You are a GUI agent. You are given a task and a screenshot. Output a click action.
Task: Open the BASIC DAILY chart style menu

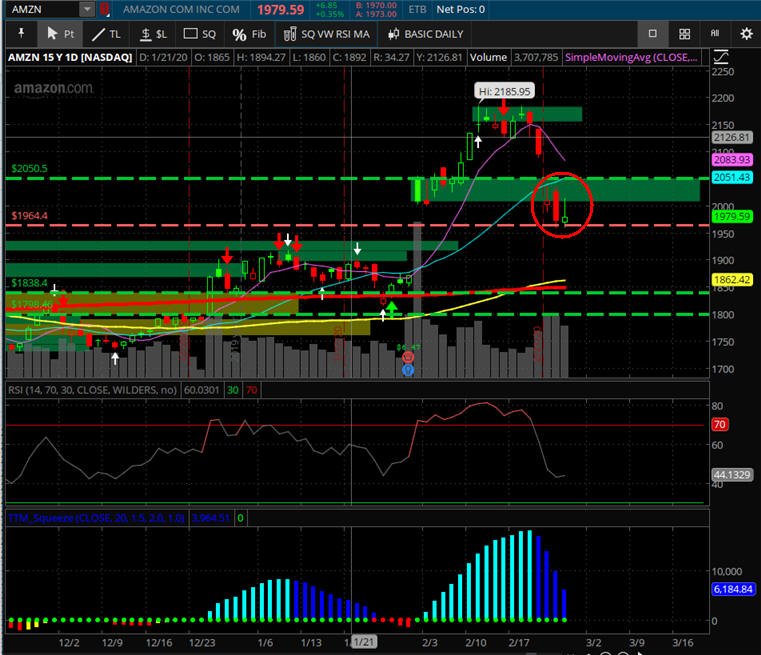[x=426, y=34]
